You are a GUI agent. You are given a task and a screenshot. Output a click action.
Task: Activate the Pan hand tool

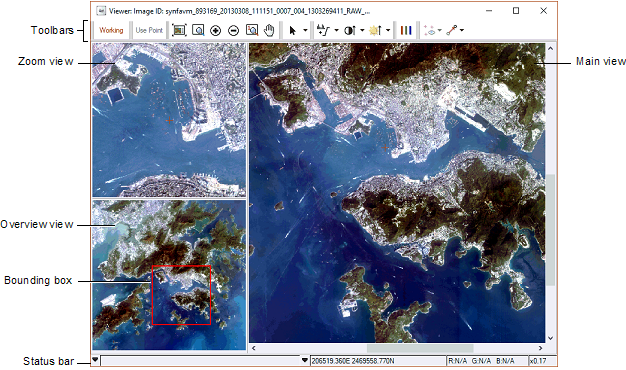click(270, 30)
